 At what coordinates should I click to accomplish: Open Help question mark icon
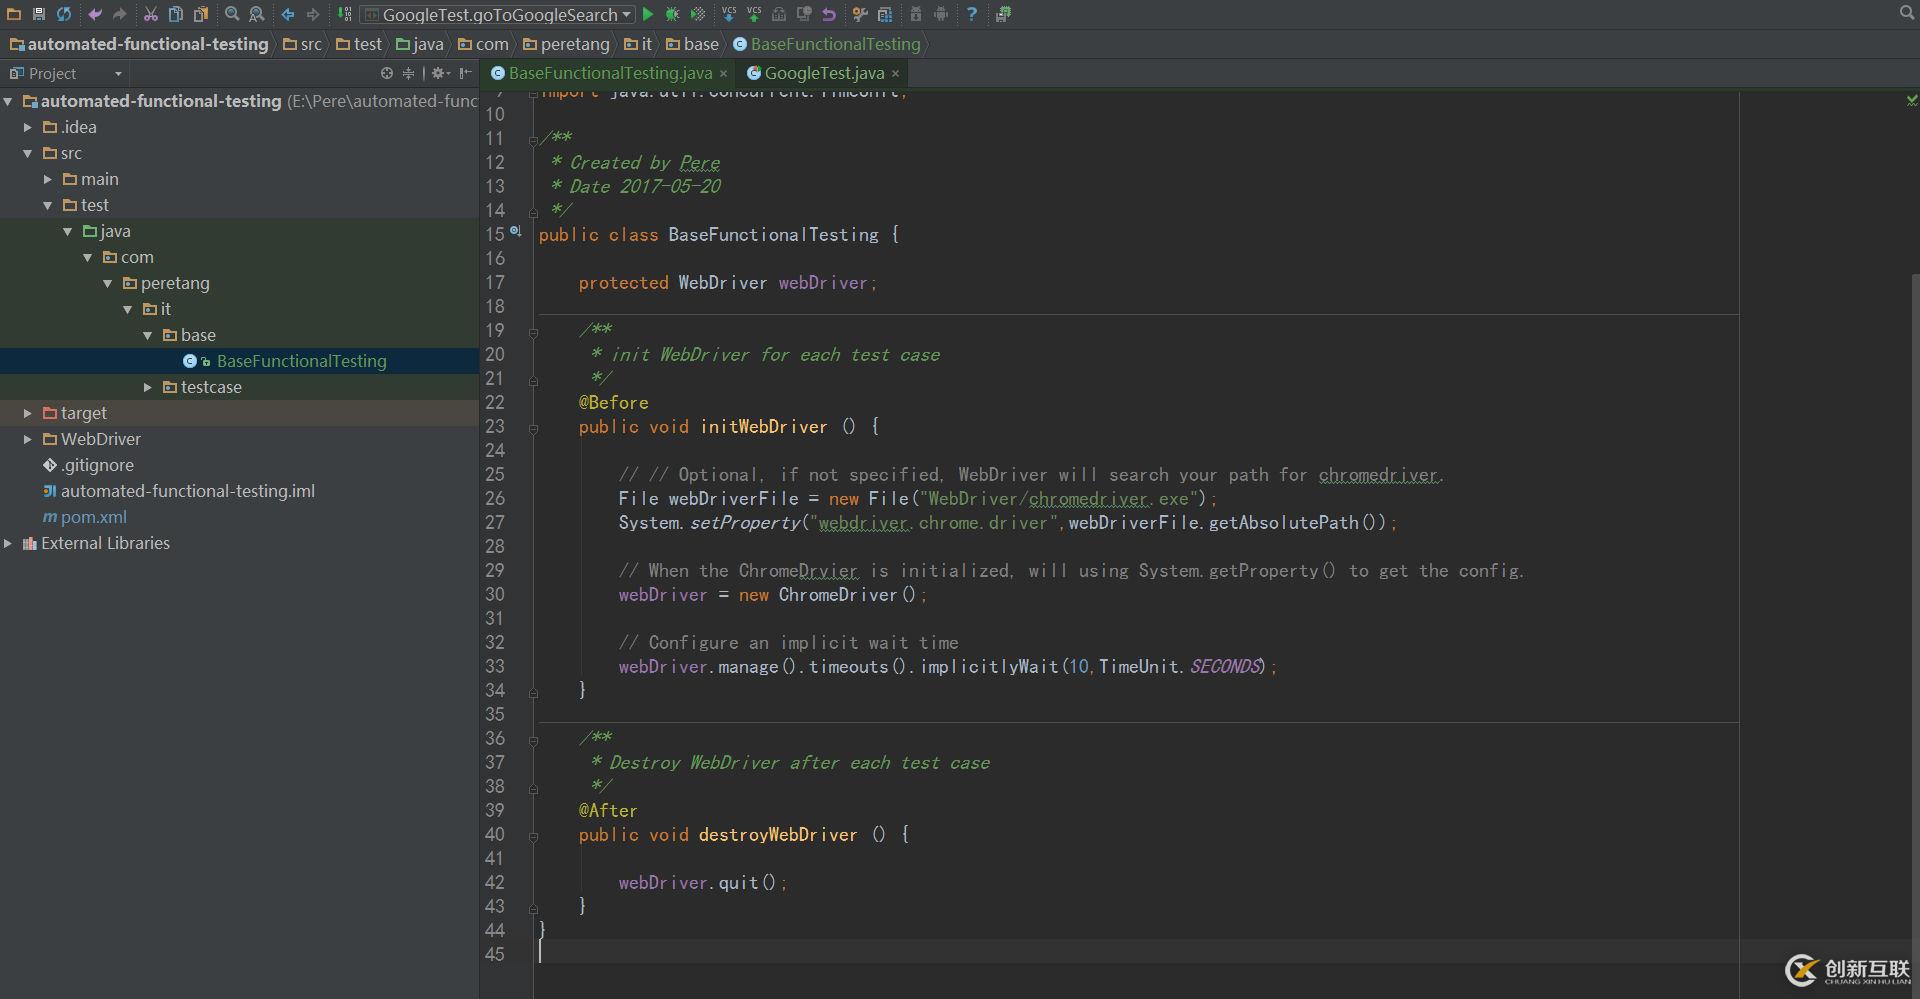(x=972, y=14)
